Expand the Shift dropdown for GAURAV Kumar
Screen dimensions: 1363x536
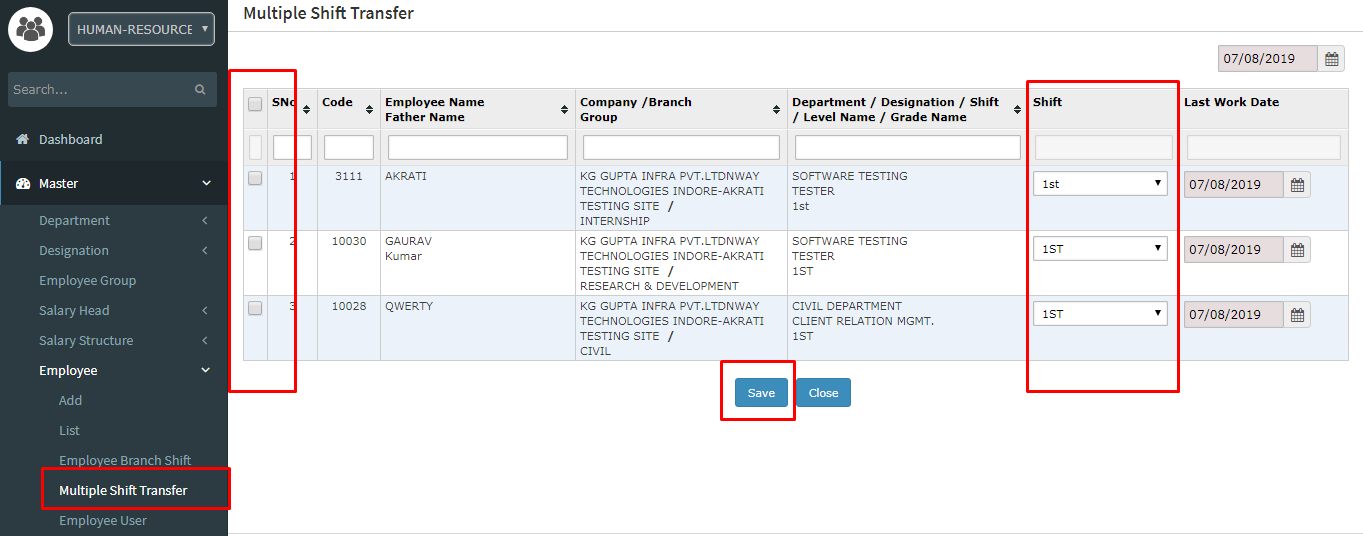pos(1099,249)
